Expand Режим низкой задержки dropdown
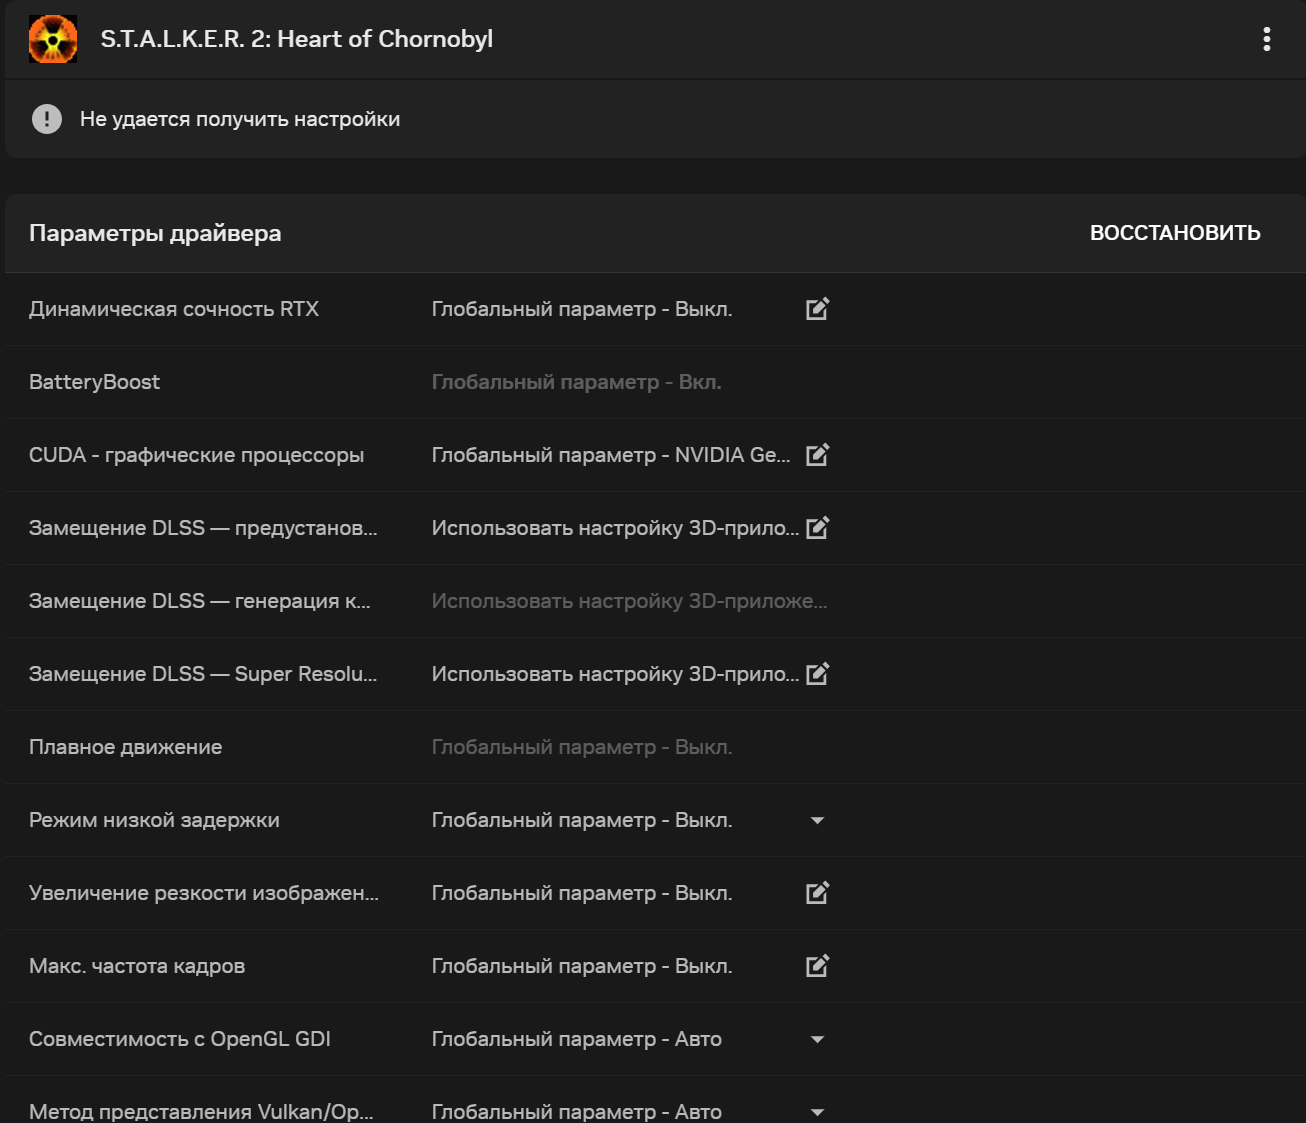Image resolution: width=1306 pixels, height=1123 pixels. [817, 820]
